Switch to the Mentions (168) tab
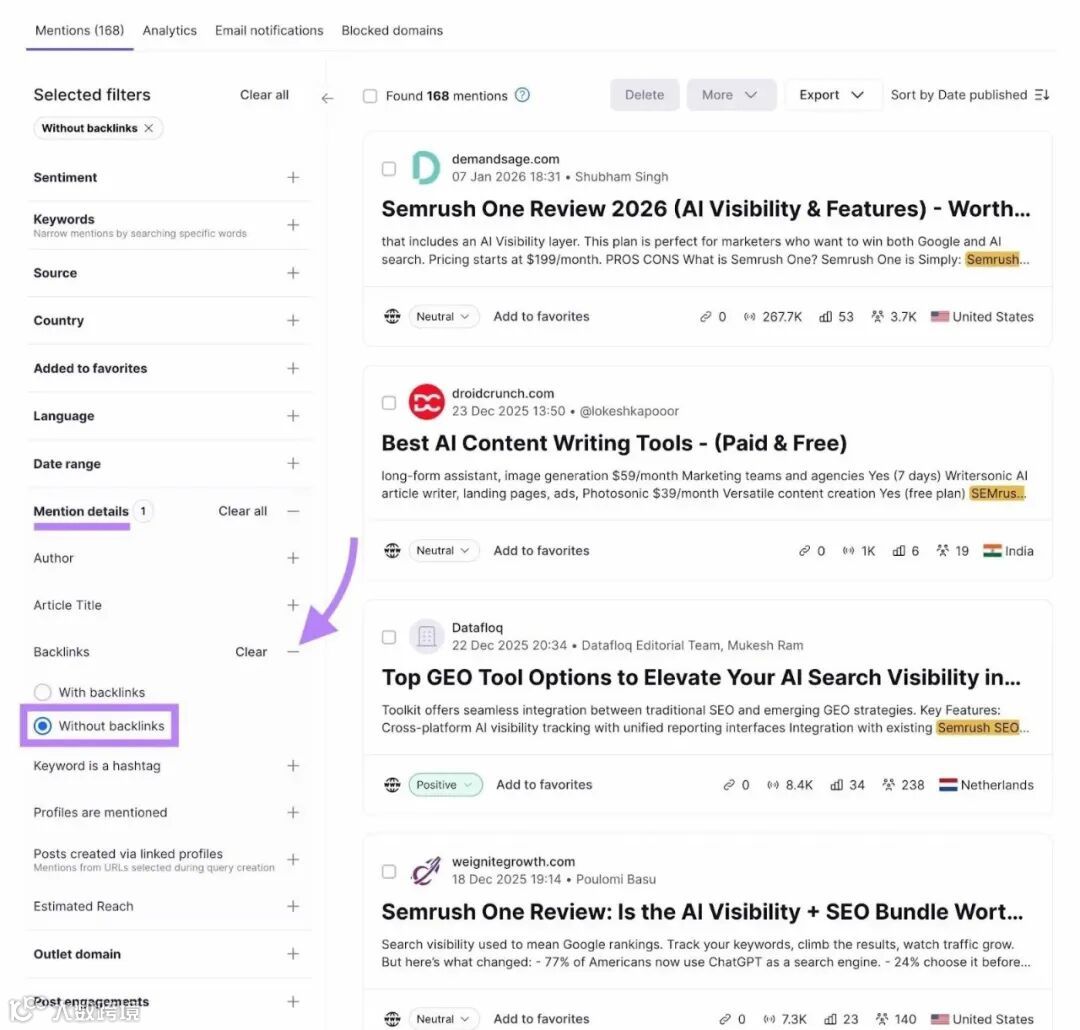1080x1030 pixels. pos(80,30)
